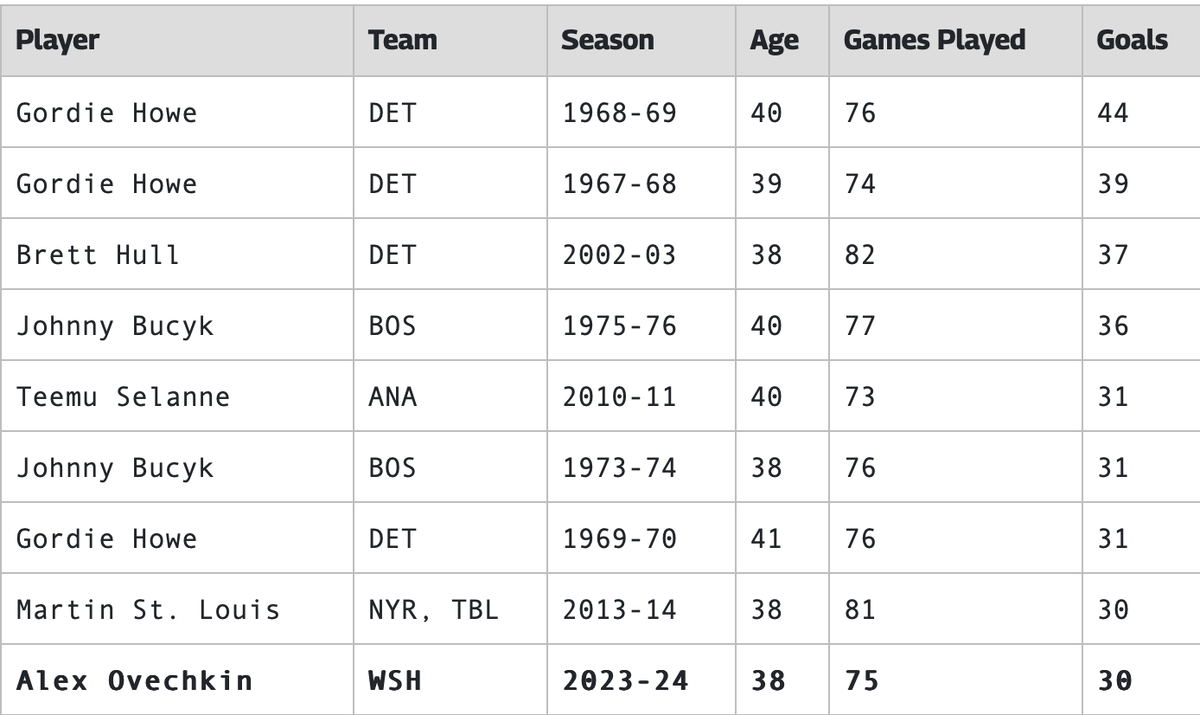Image resolution: width=1200 pixels, height=715 pixels.
Task: Click the age 41 cell
Action: 766,539
